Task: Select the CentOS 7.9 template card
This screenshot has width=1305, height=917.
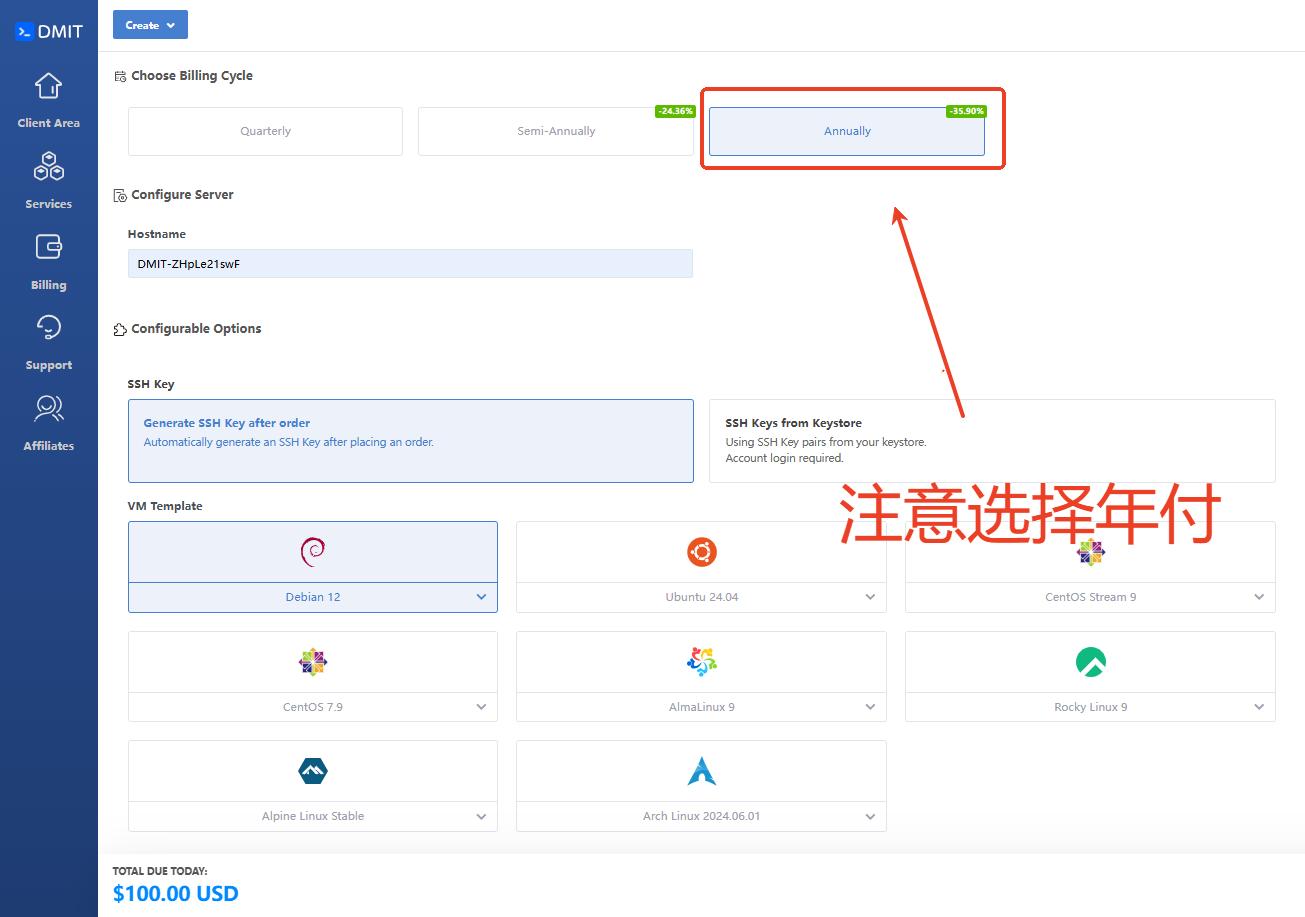Action: tap(312, 676)
